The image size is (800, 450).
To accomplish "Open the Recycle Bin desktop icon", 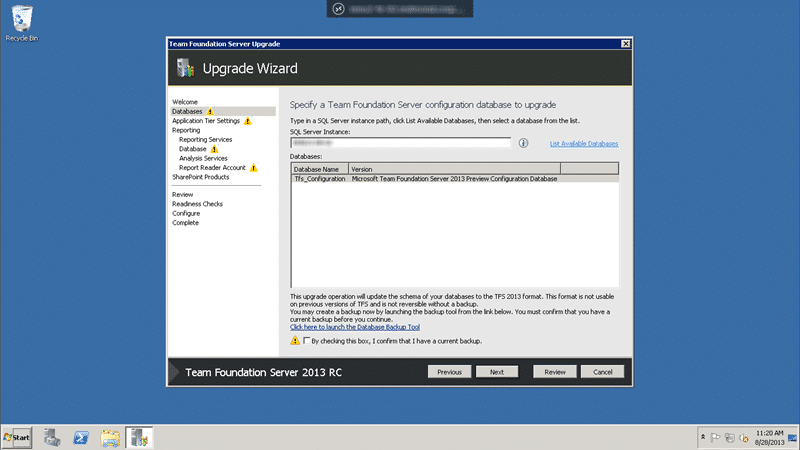I will click(x=22, y=23).
